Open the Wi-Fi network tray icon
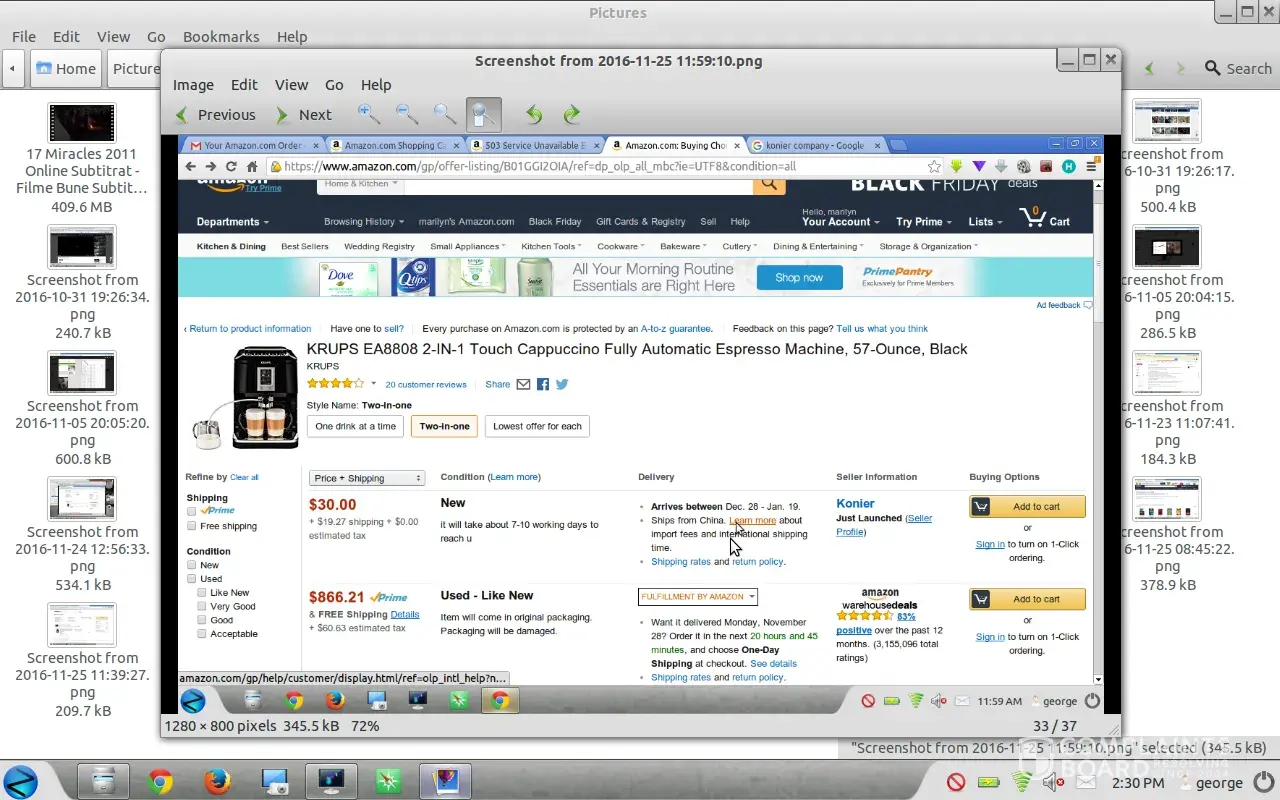This screenshot has width=1280, height=800. click(1021, 783)
